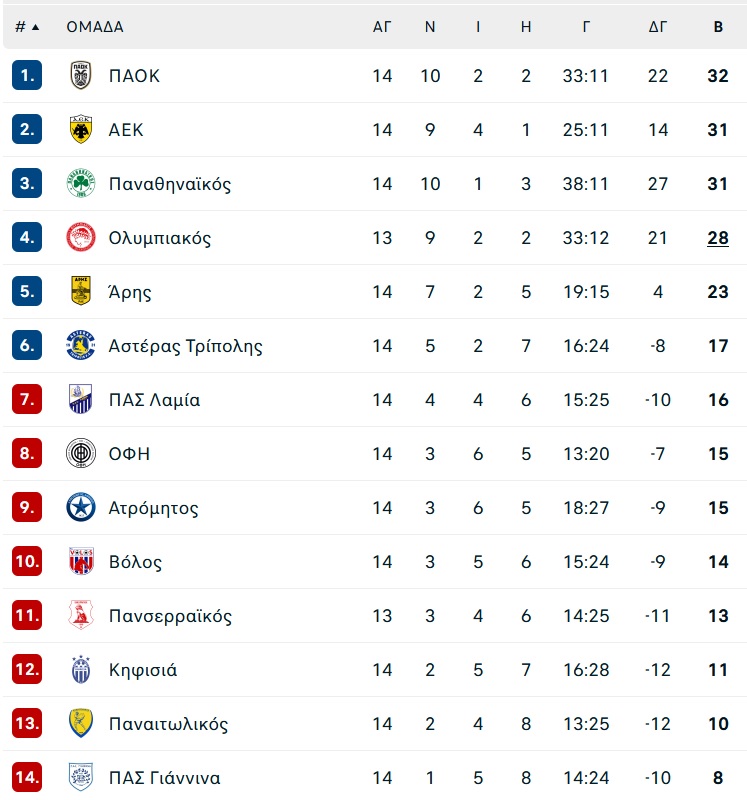Select the Παναθηναϊκός green shamrock logo
The image size is (747, 800).
pyautogui.click(x=81, y=184)
